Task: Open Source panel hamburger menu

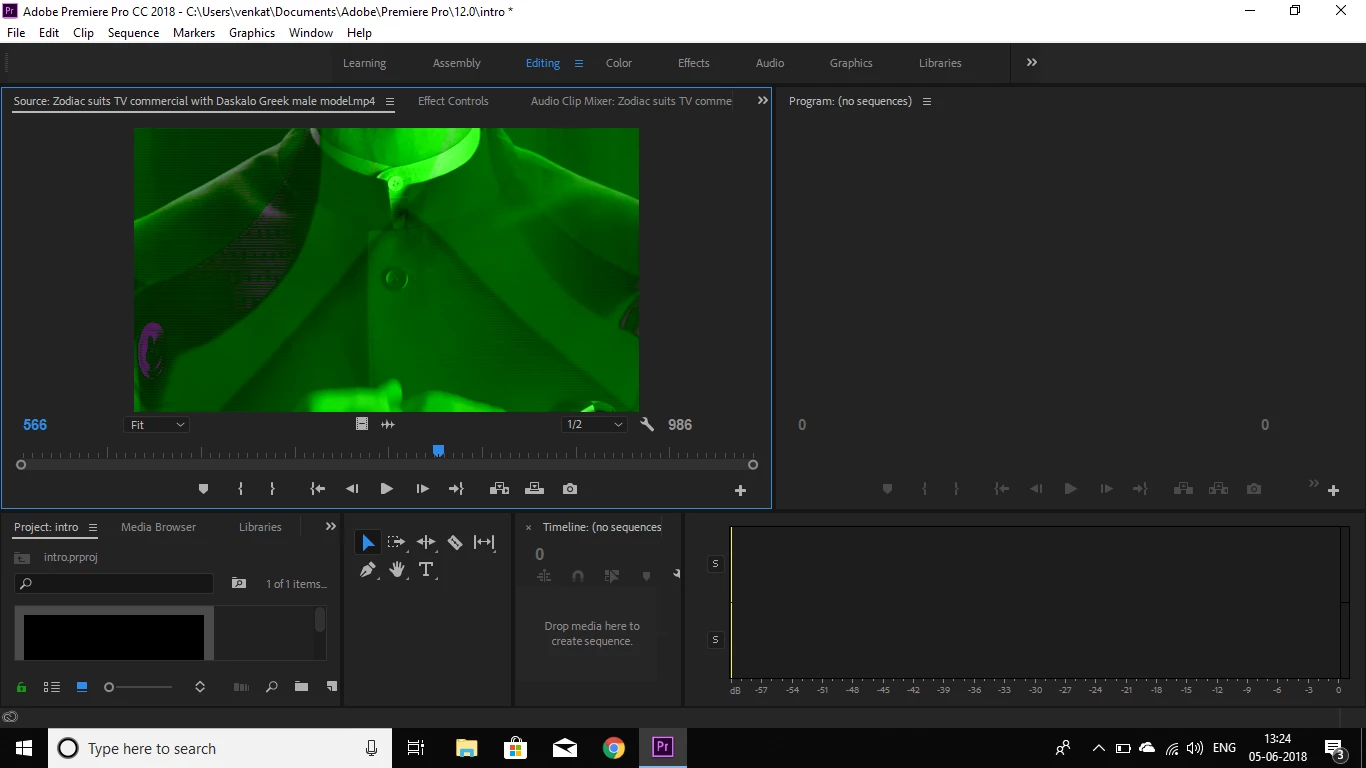Action: [x=390, y=101]
